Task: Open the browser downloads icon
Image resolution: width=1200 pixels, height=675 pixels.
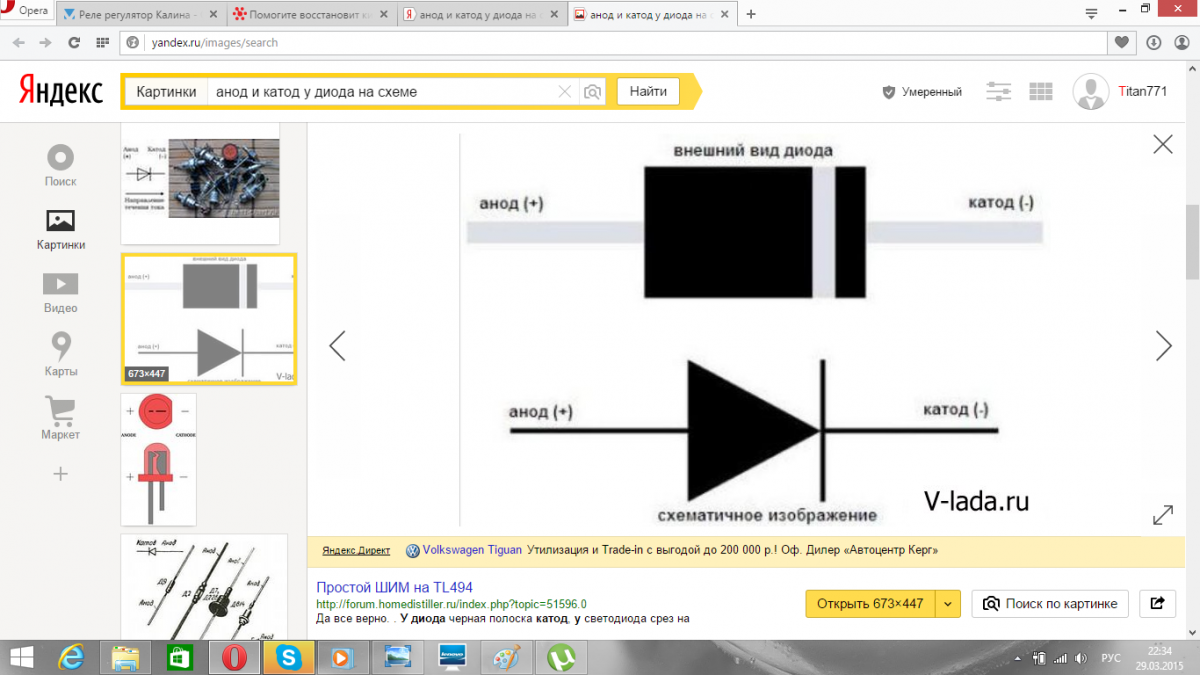Action: pos(1153,43)
